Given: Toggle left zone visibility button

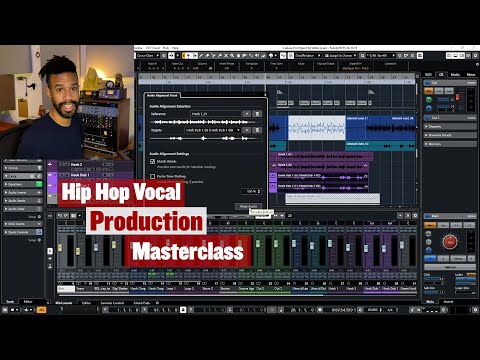Looking at the screenshot, I should (450, 56).
